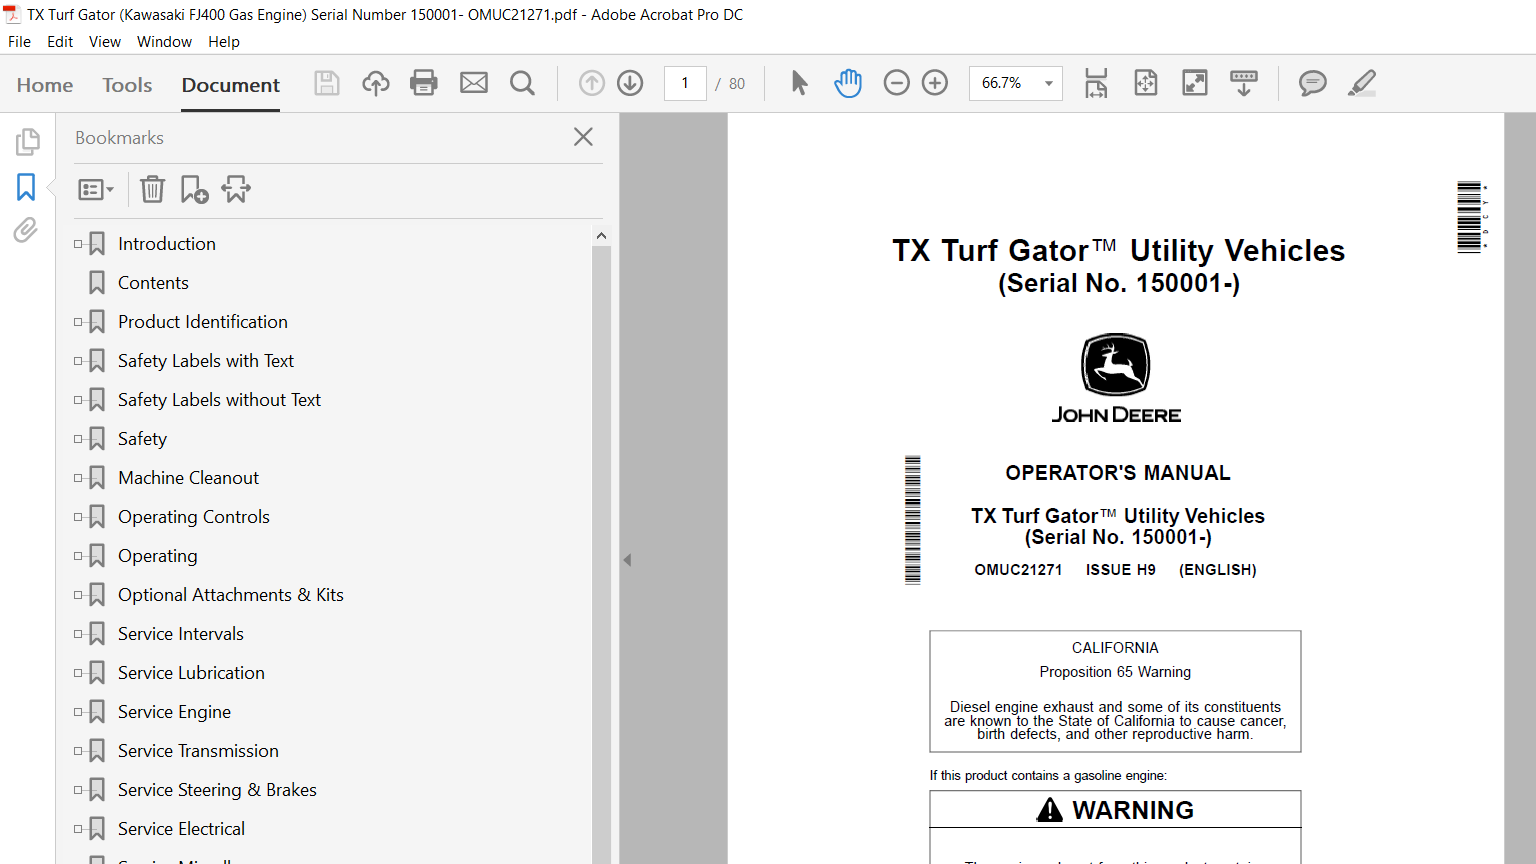Open the Page Thumbnails panel
Viewport: 1536px width, 864px height.
[x=27, y=142]
